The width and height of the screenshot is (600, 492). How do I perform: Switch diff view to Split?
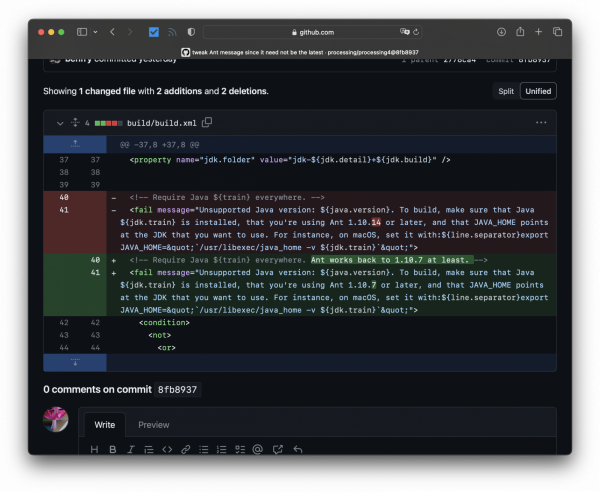[x=506, y=91]
